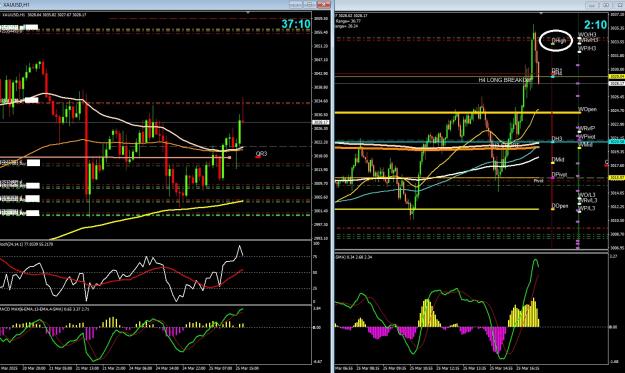This screenshot has height=373, width=625.
Task: Select the 2:10 candle timer on the right chart
Action: click(596, 25)
